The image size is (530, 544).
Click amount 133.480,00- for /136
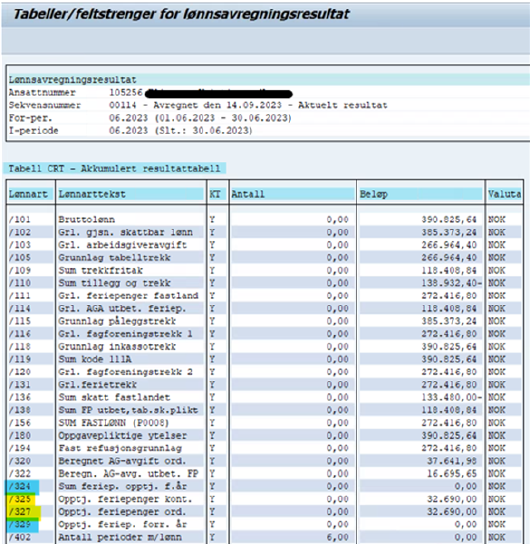click(x=452, y=398)
